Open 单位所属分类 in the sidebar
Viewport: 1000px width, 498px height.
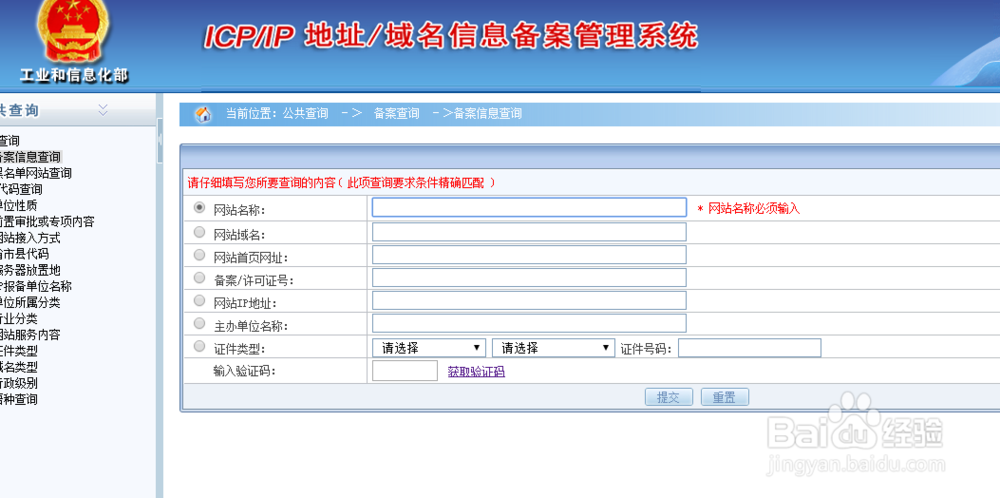click(x=30, y=302)
